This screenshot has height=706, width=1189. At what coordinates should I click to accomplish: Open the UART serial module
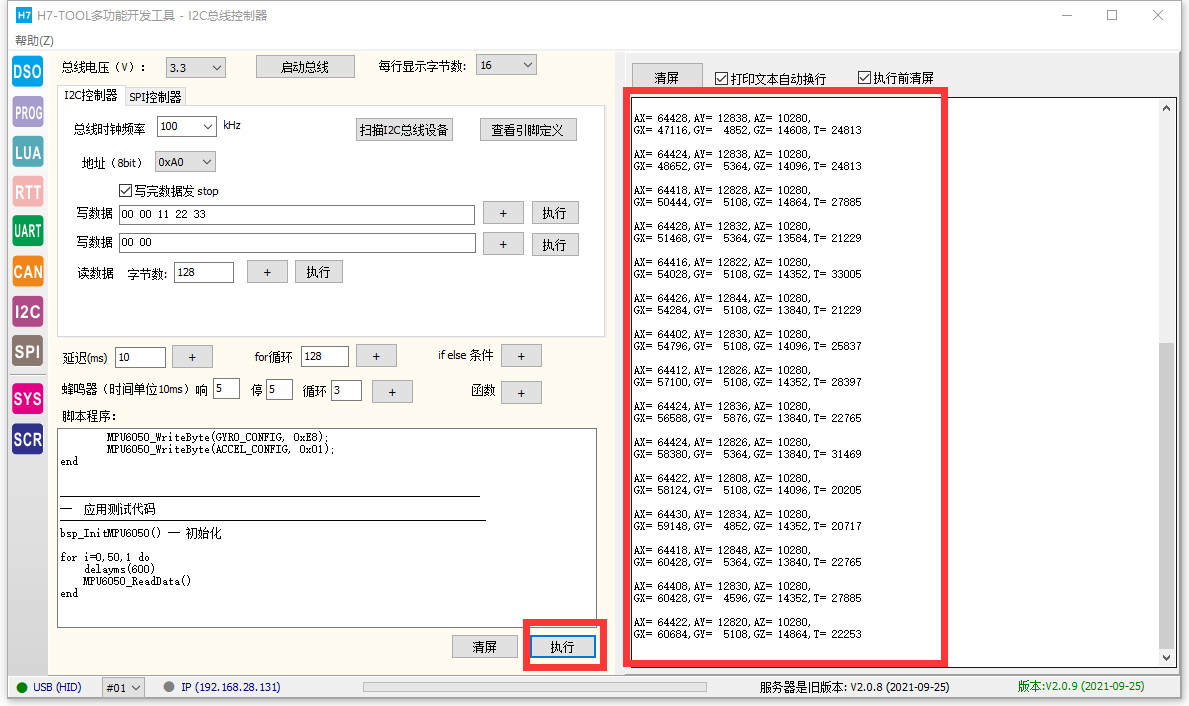[x=27, y=231]
